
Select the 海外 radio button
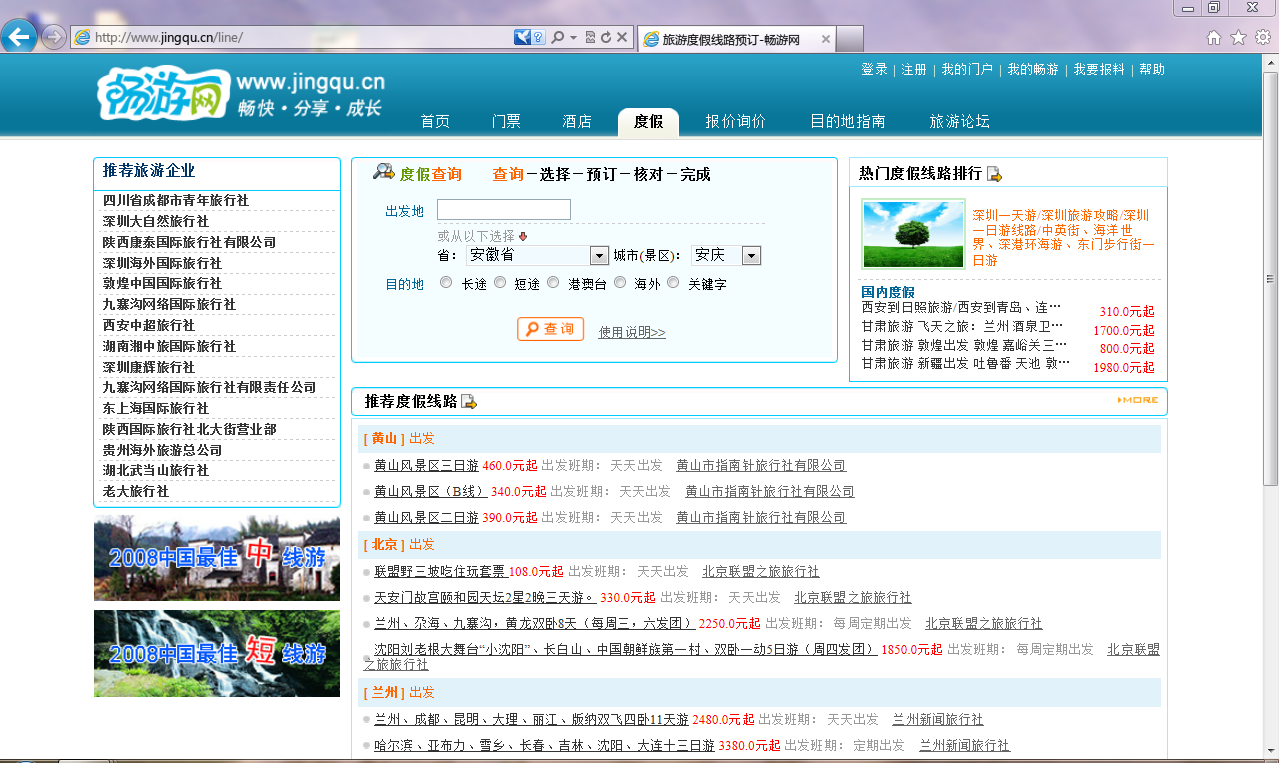[620, 283]
